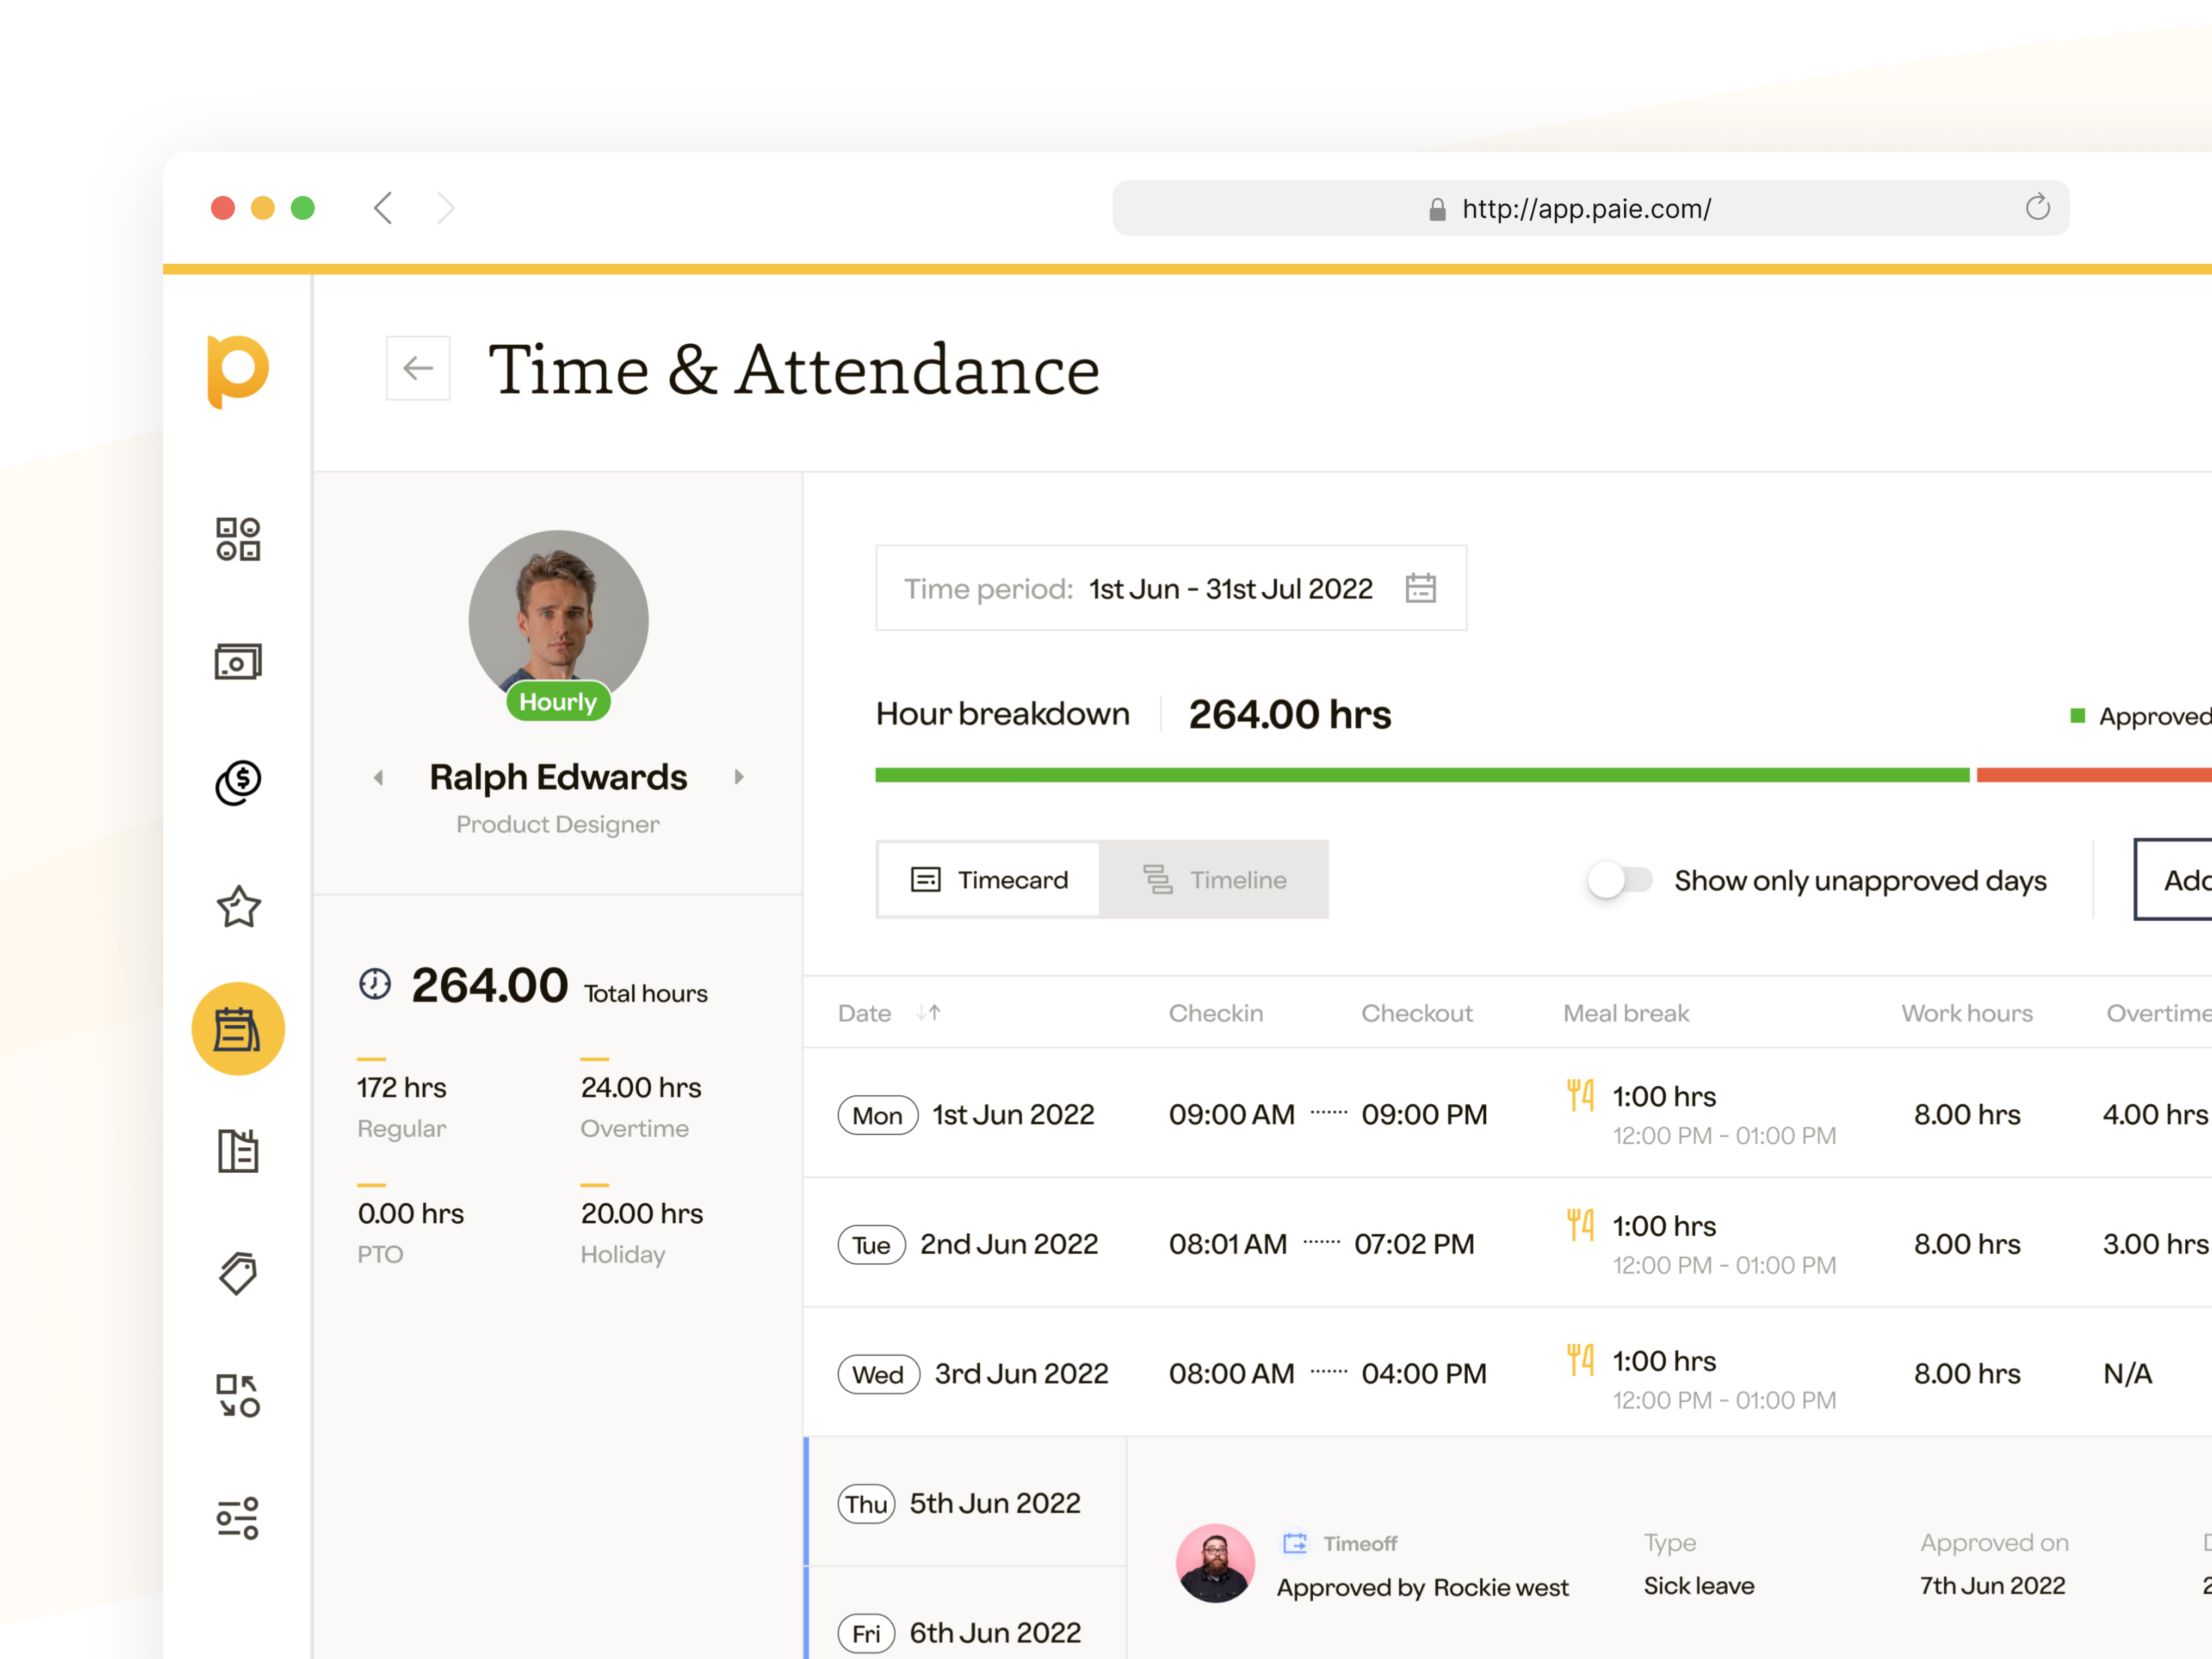
Task: Toggle the date sort order arrows
Action: [x=929, y=1012]
